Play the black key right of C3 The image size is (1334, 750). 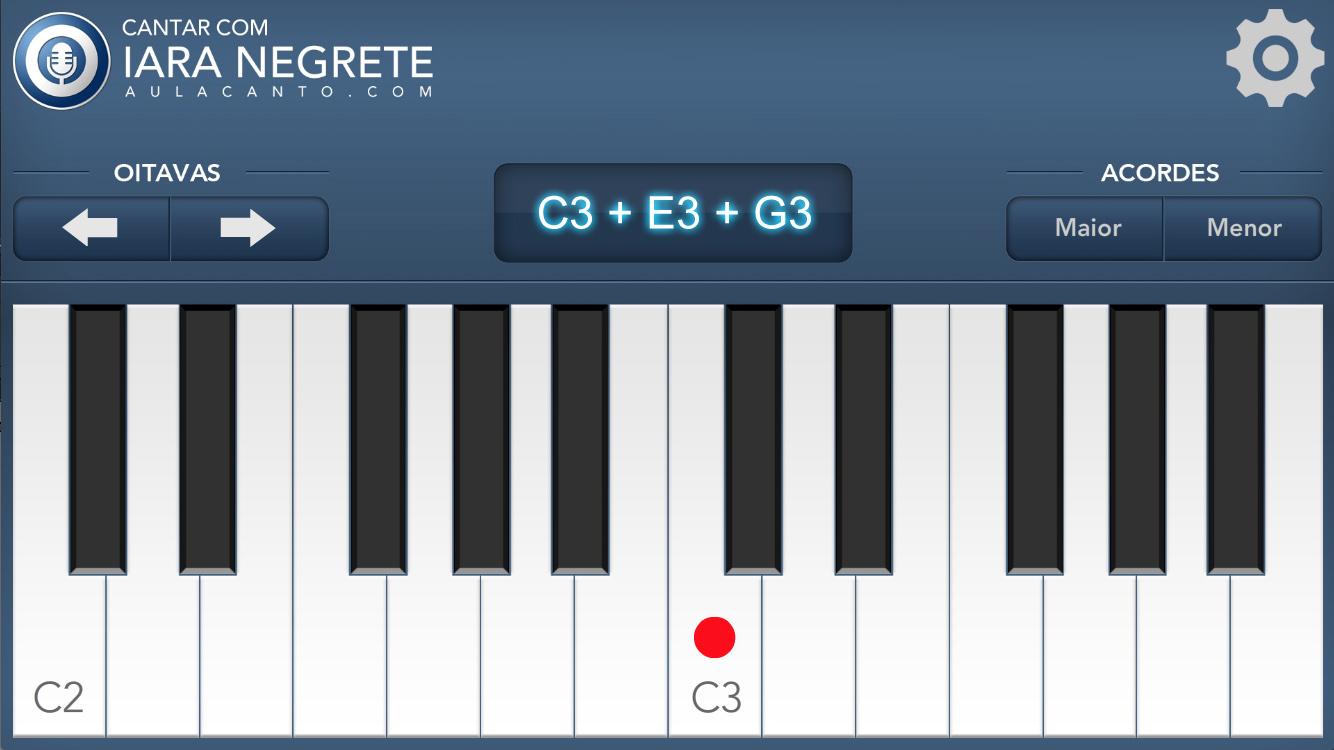[x=754, y=440]
